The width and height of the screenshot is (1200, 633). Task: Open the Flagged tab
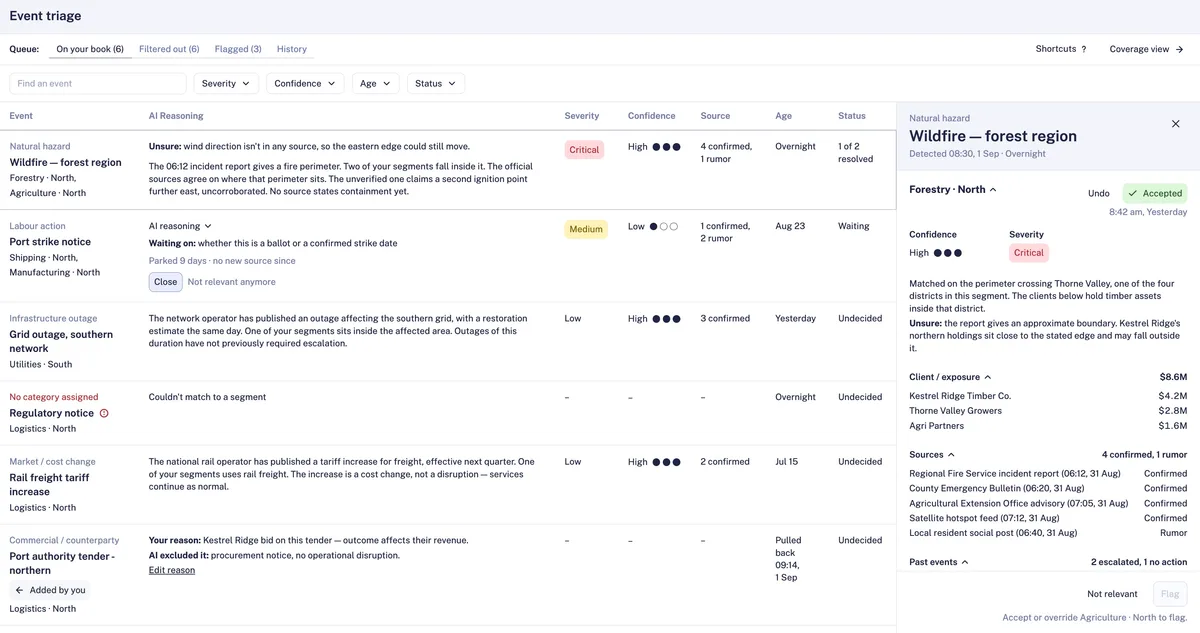(238, 49)
